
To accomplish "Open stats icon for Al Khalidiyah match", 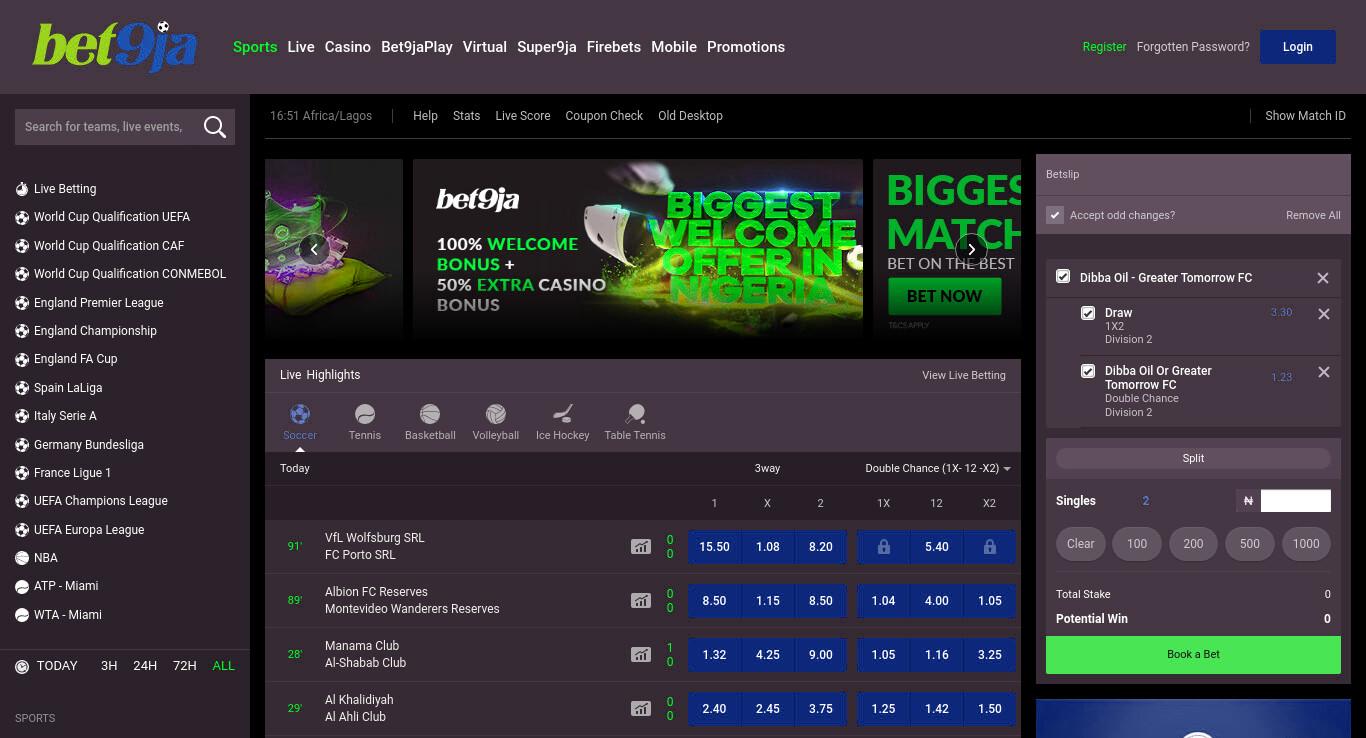I will pyautogui.click(x=641, y=709).
